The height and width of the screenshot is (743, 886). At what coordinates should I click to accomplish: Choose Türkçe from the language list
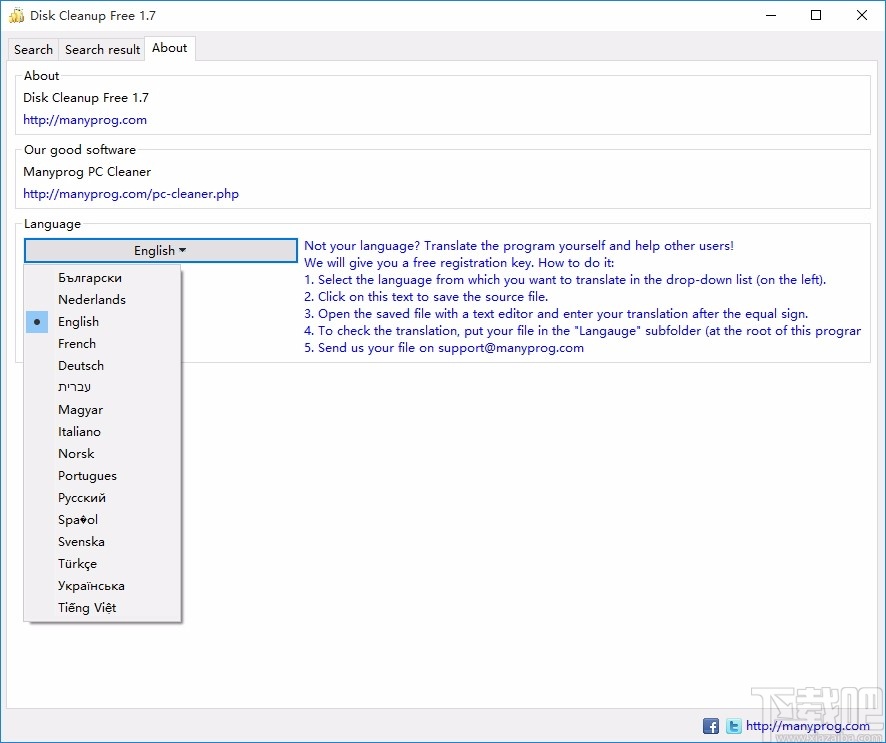pyautogui.click(x=102, y=564)
